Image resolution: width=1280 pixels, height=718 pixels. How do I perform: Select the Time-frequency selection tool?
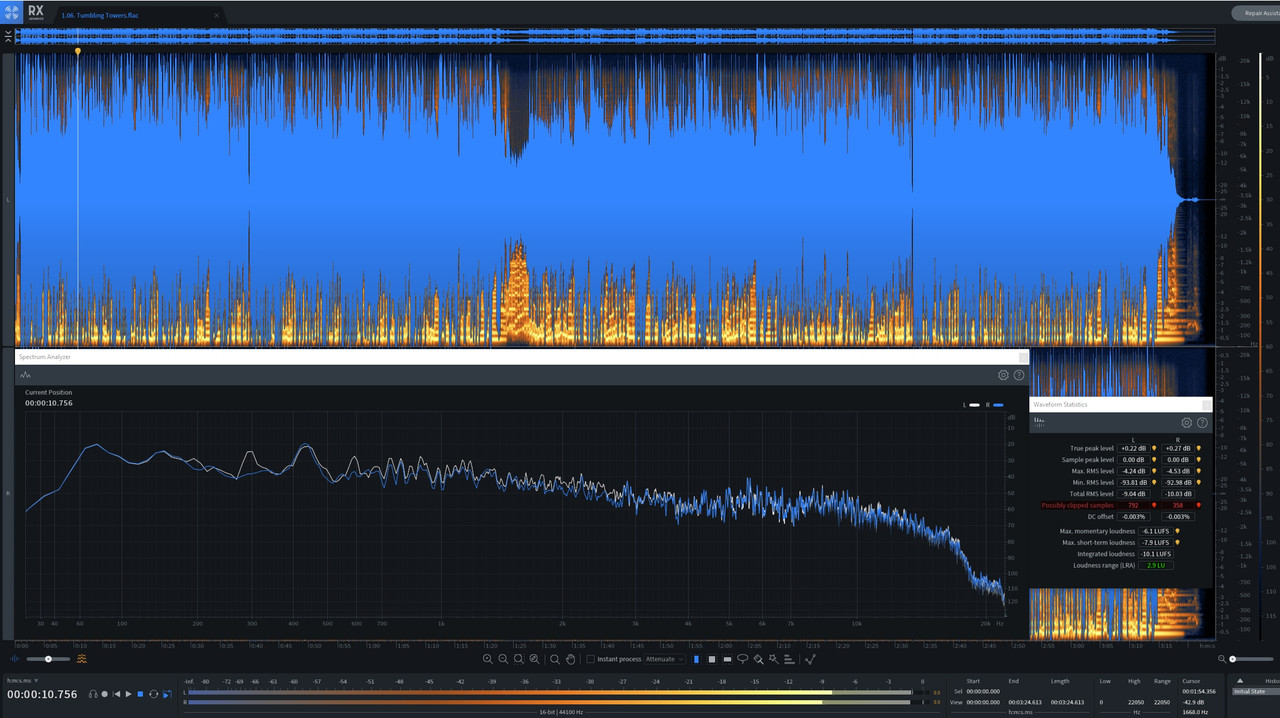(x=712, y=659)
